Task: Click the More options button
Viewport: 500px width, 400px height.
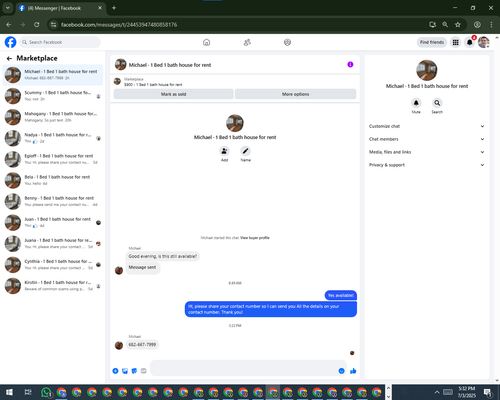Action: click(x=295, y=94)
